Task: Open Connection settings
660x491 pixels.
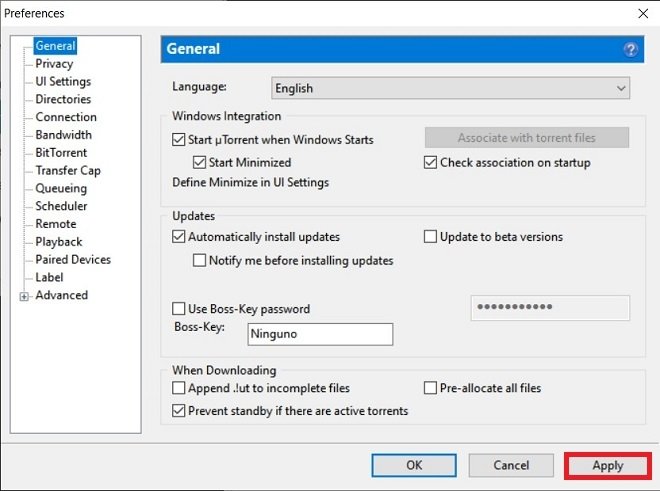Action: click(66, 117)
